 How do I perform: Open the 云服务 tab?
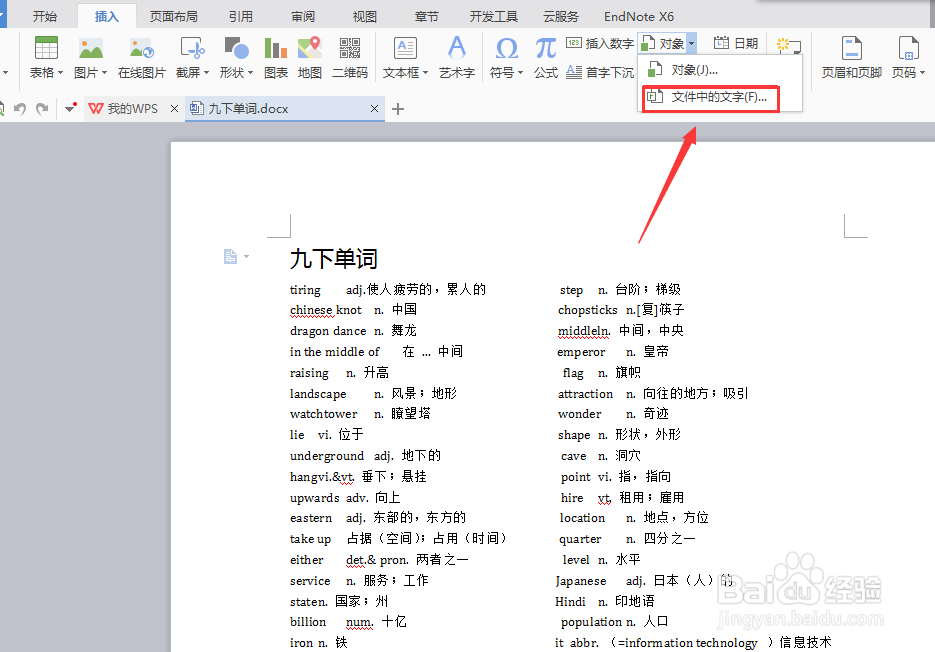click(x=561, y=16)
